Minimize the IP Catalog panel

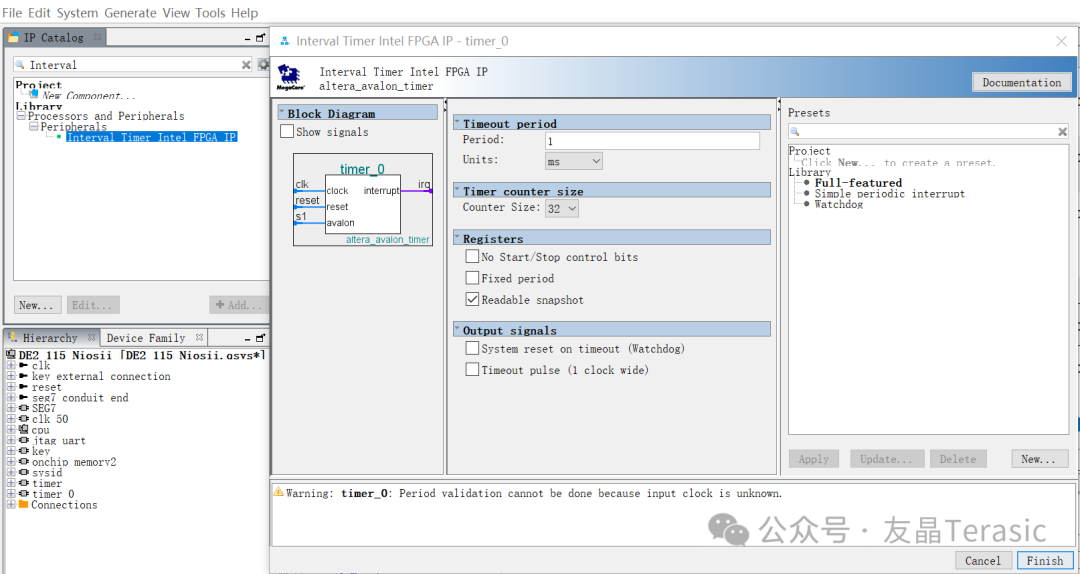pyautogui.click(x=248, y=39)
